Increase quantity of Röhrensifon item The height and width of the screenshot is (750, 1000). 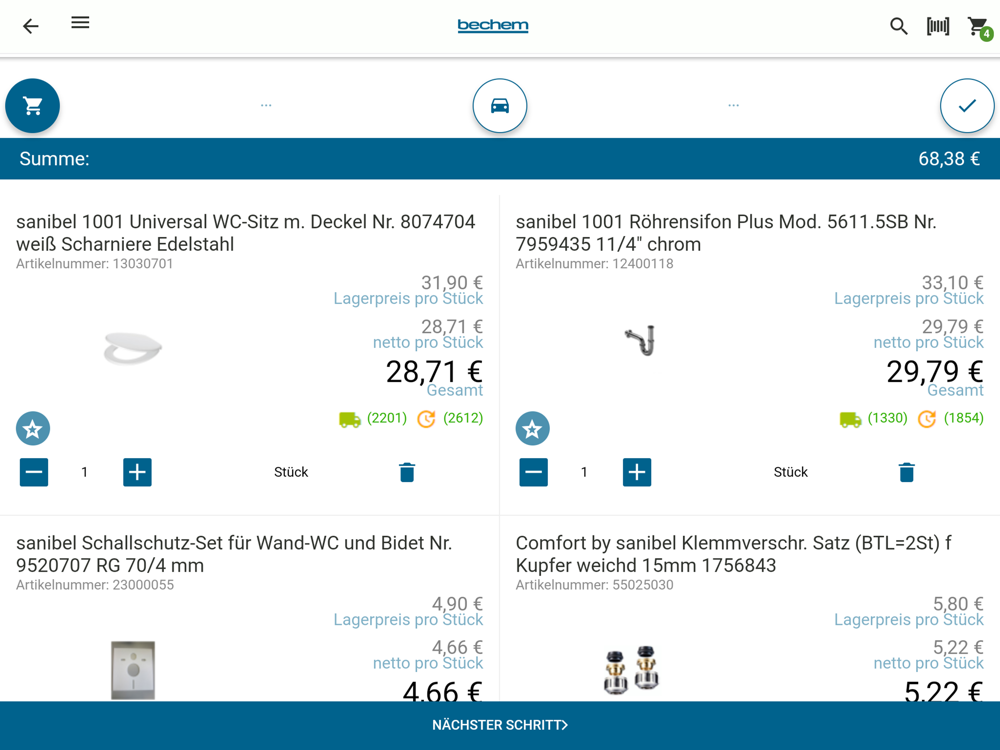(637, 473)
